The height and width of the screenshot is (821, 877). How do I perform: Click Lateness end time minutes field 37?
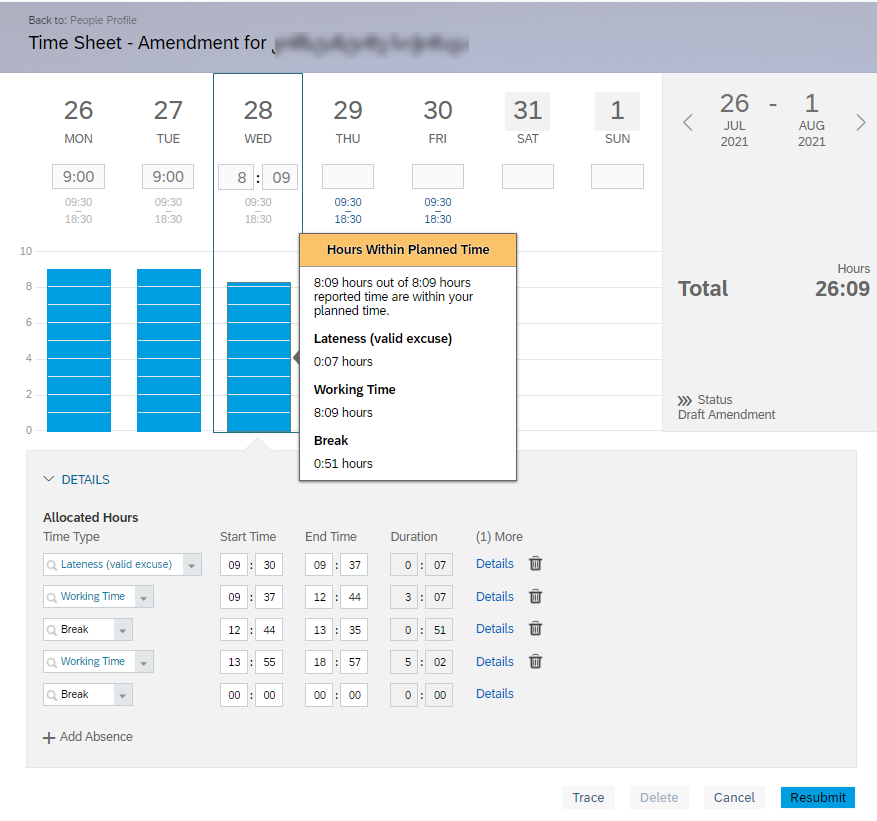tap(354, 565)
